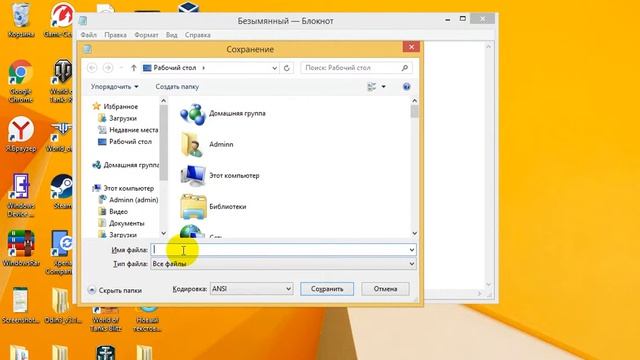This screenshot has height=360, width=640.
Task: Open the Screenshot file desktop icon
Action: 20,305
